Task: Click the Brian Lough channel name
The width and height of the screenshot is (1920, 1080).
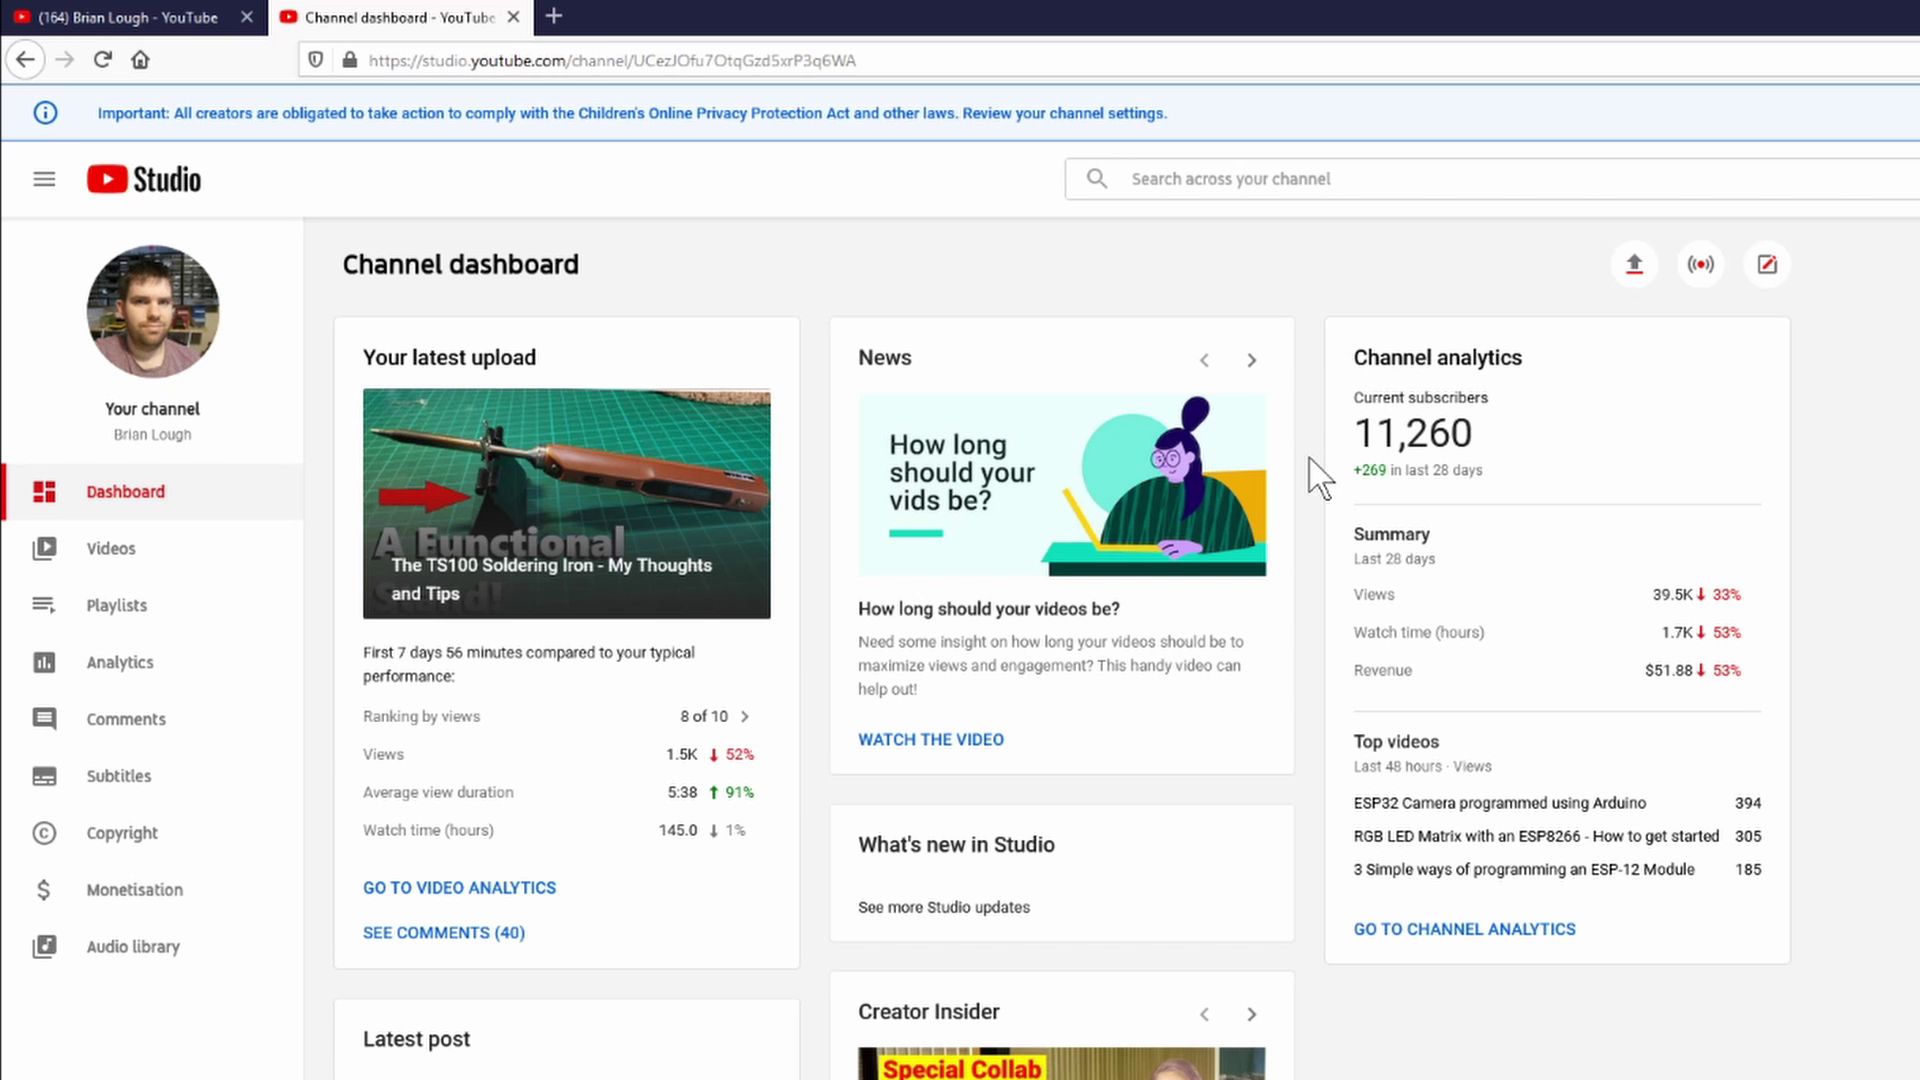Action: (x=152, y=435)
